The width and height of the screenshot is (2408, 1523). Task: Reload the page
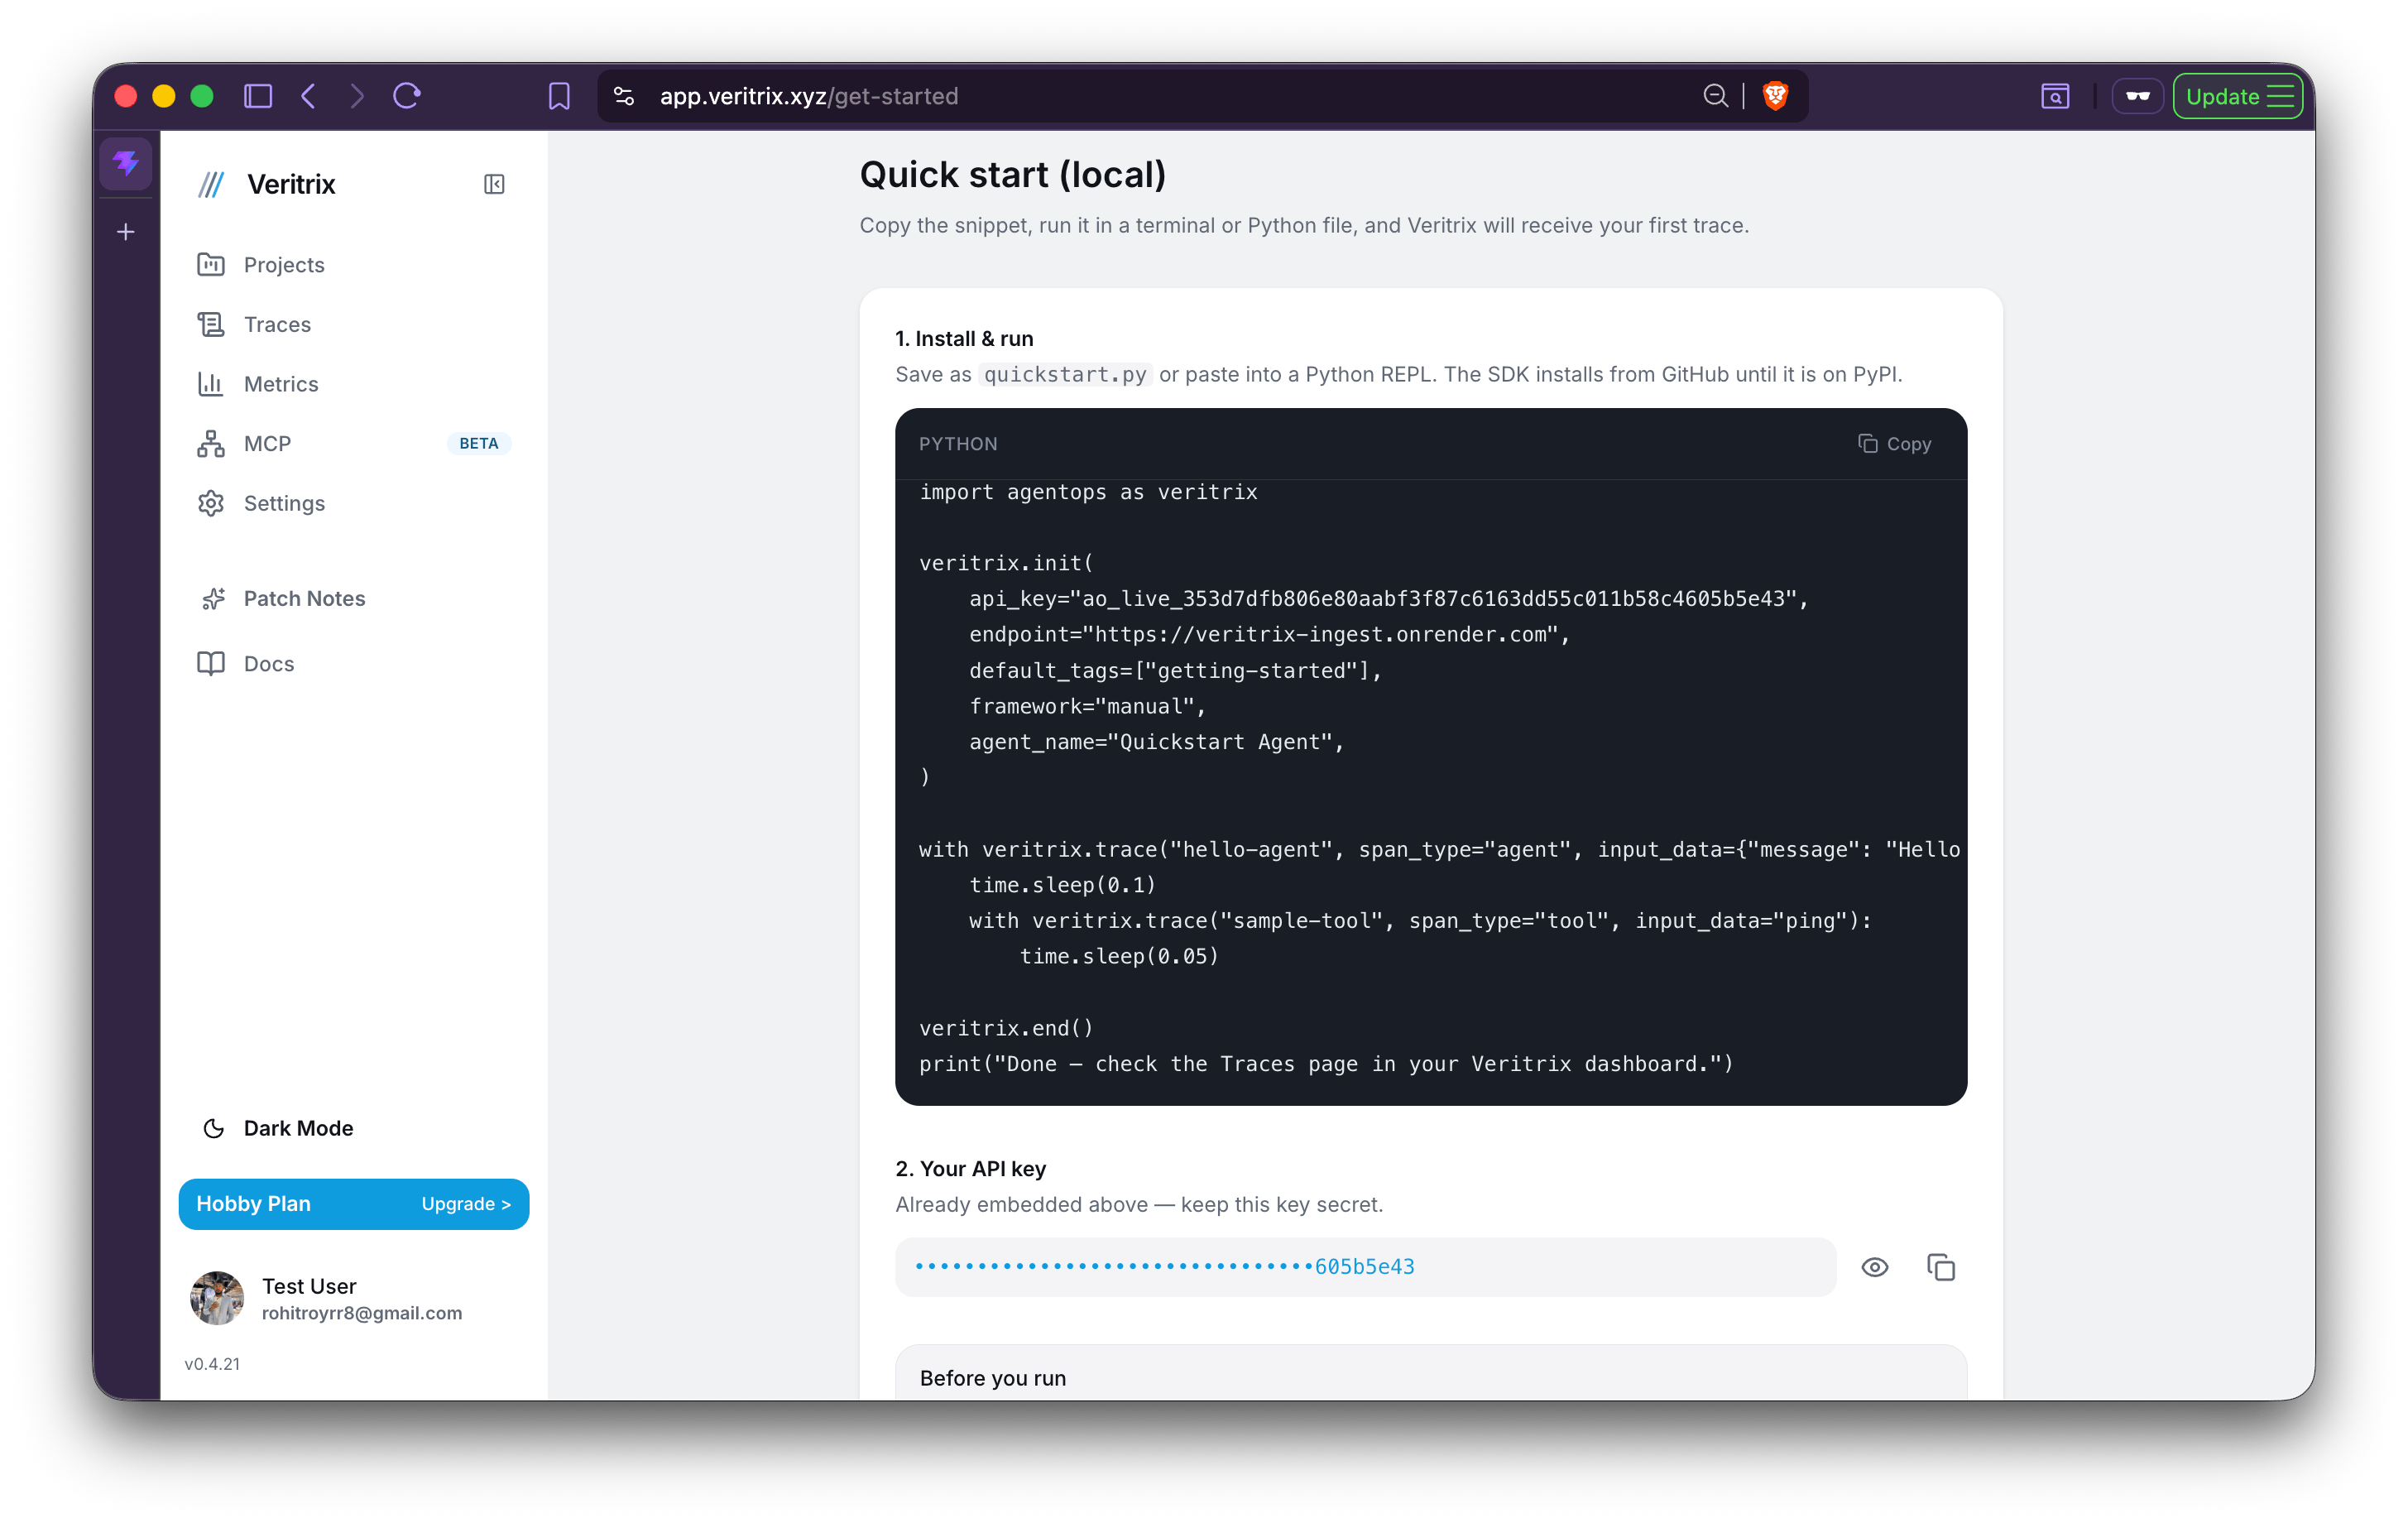tap(406, 96)
